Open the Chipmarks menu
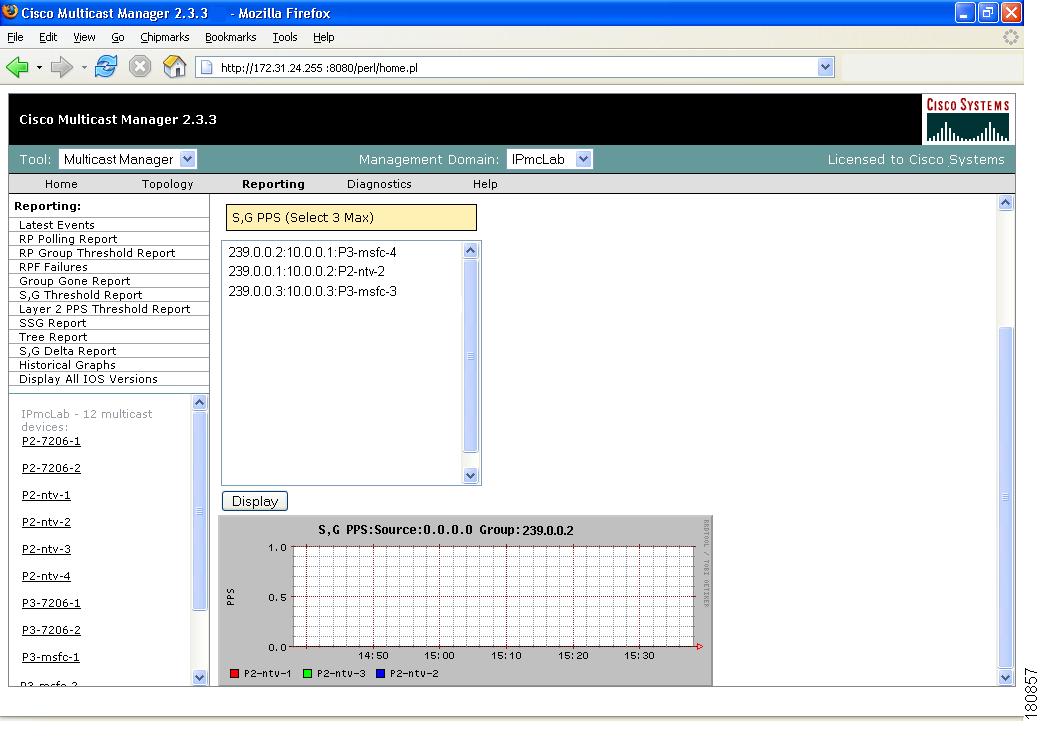Image resolution: width=1043 pixels, height=742 pixels. 164,37
